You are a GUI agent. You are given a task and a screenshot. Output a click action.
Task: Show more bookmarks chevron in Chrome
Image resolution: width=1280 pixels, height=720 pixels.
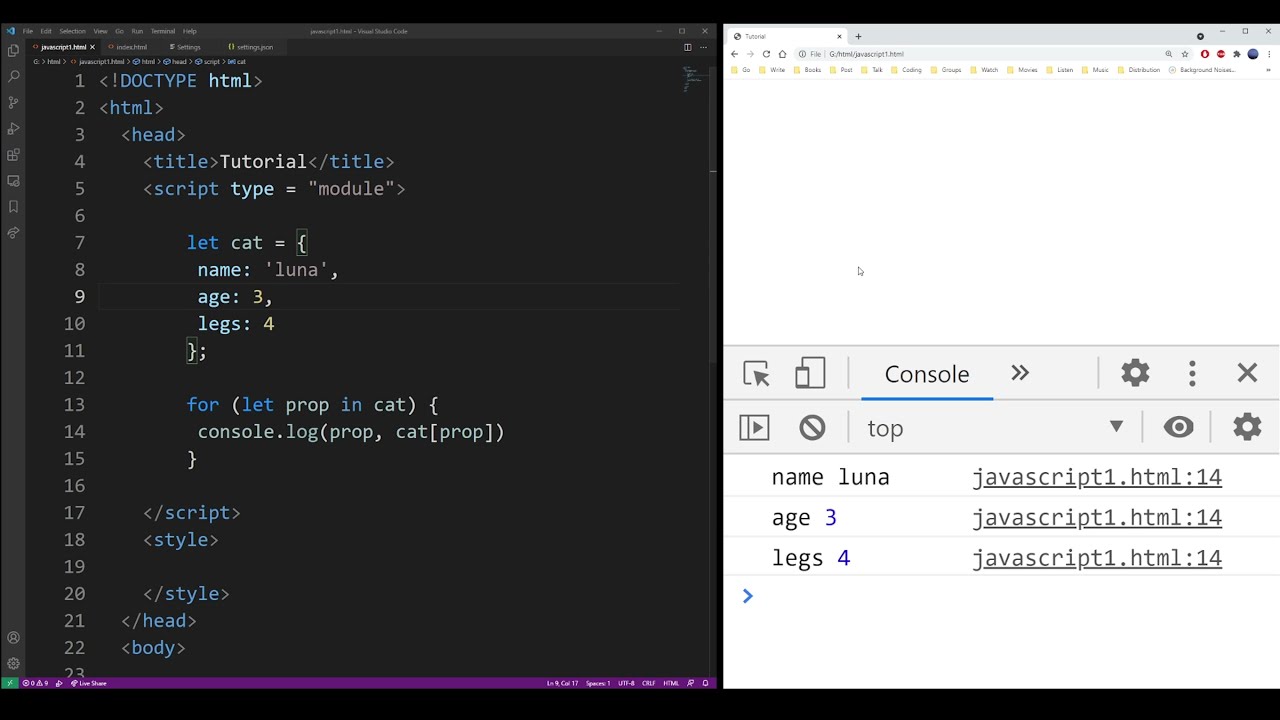1269,70
